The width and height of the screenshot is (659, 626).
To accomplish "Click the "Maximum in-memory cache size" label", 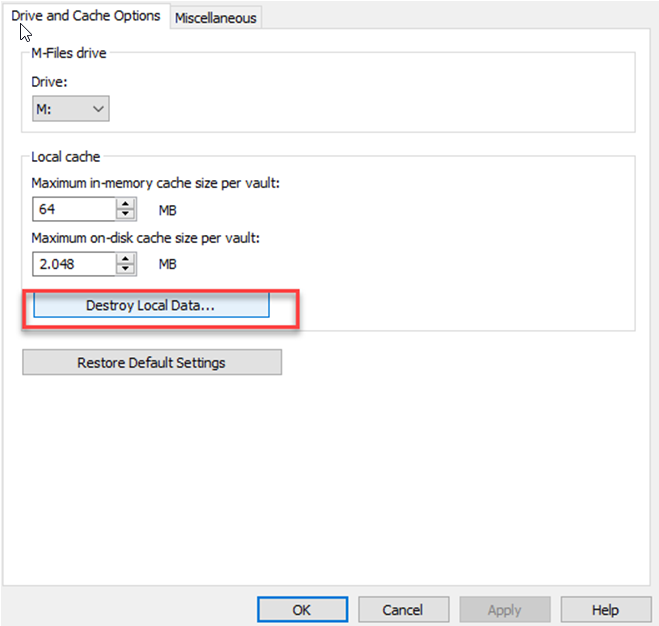I will [155, 183].
